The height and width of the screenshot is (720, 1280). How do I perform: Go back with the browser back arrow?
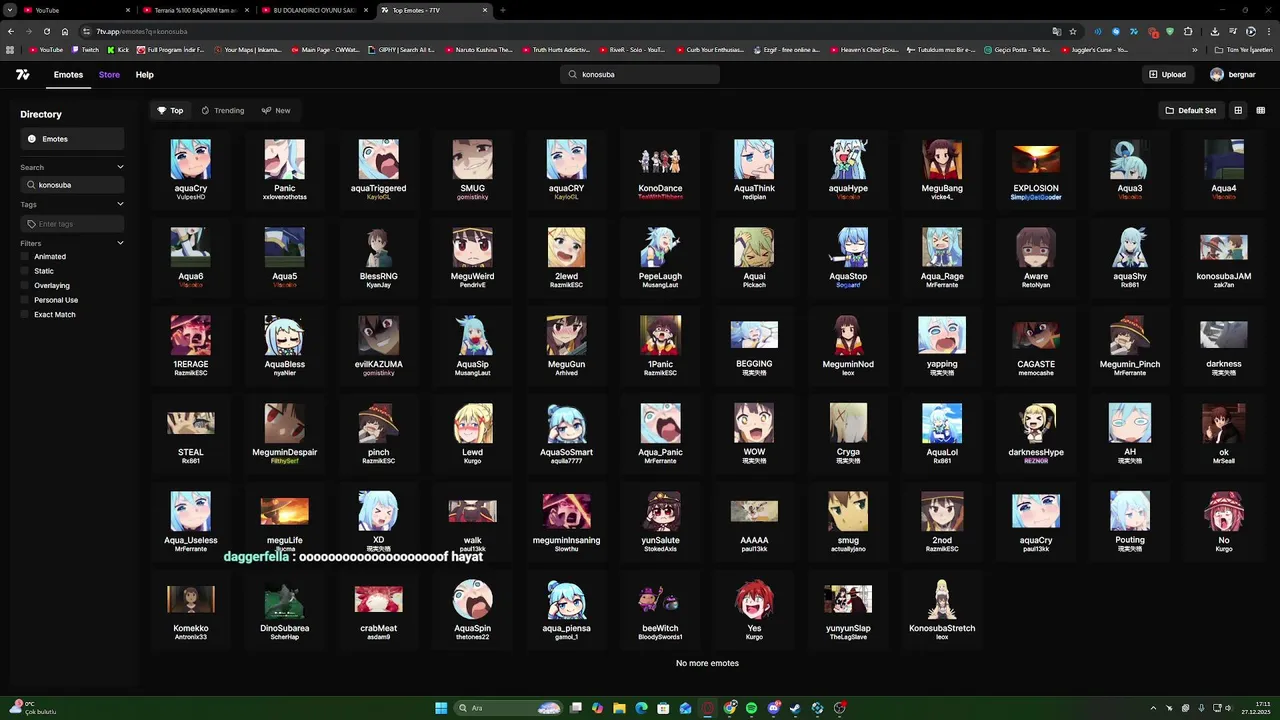tap(11, 31)
